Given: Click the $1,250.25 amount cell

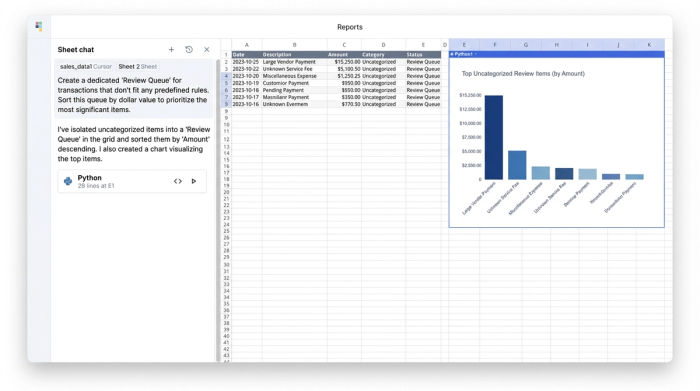Looking at the screenshot, I should 344,76.
